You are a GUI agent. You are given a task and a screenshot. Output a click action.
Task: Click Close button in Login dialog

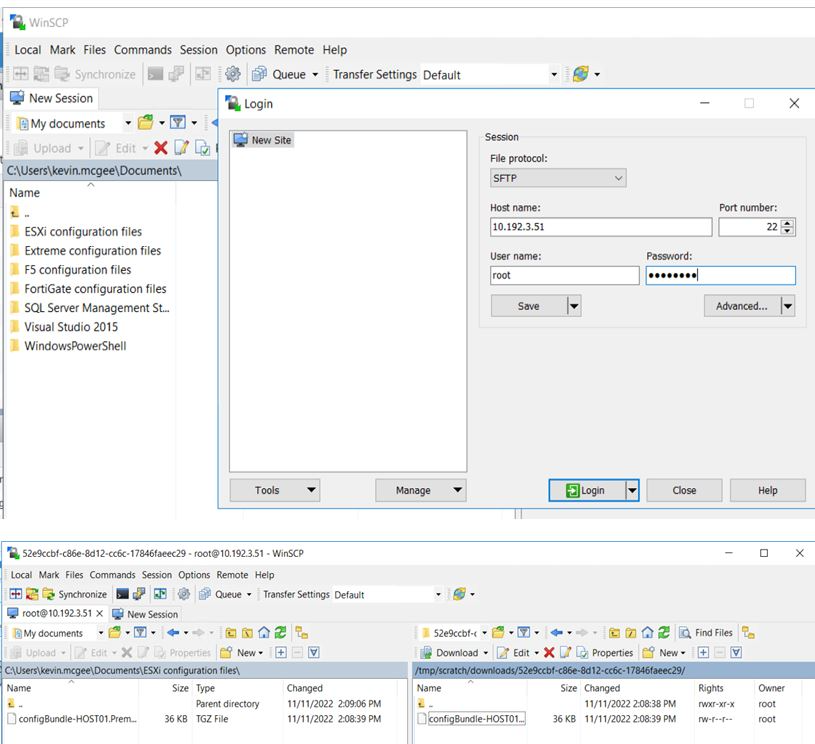684,490
